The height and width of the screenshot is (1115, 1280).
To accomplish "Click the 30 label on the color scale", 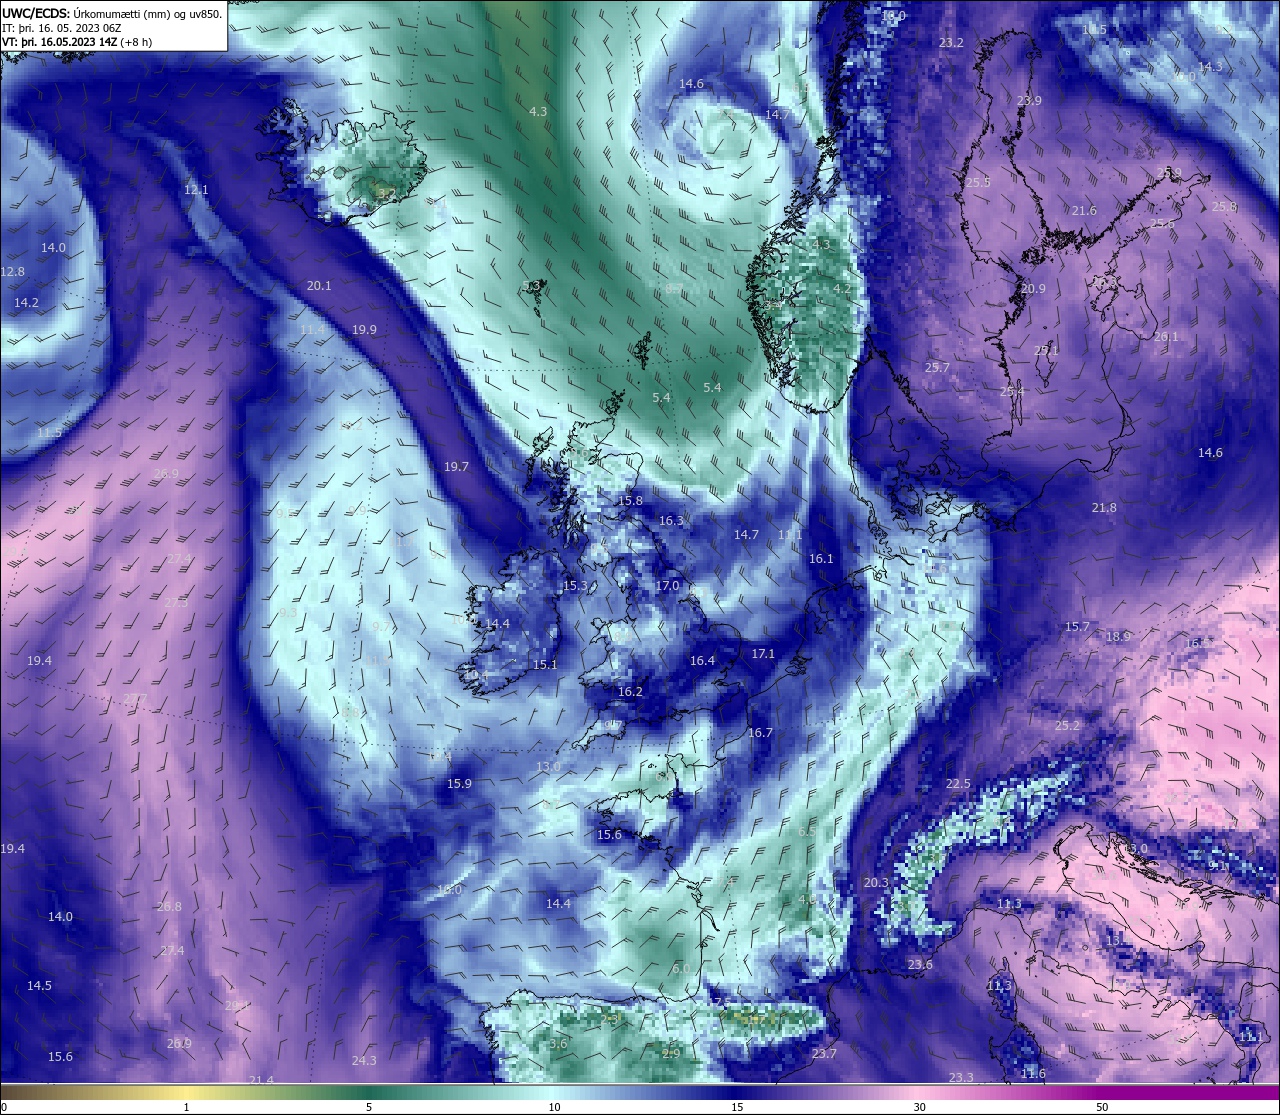I will tap(919, 1107).
